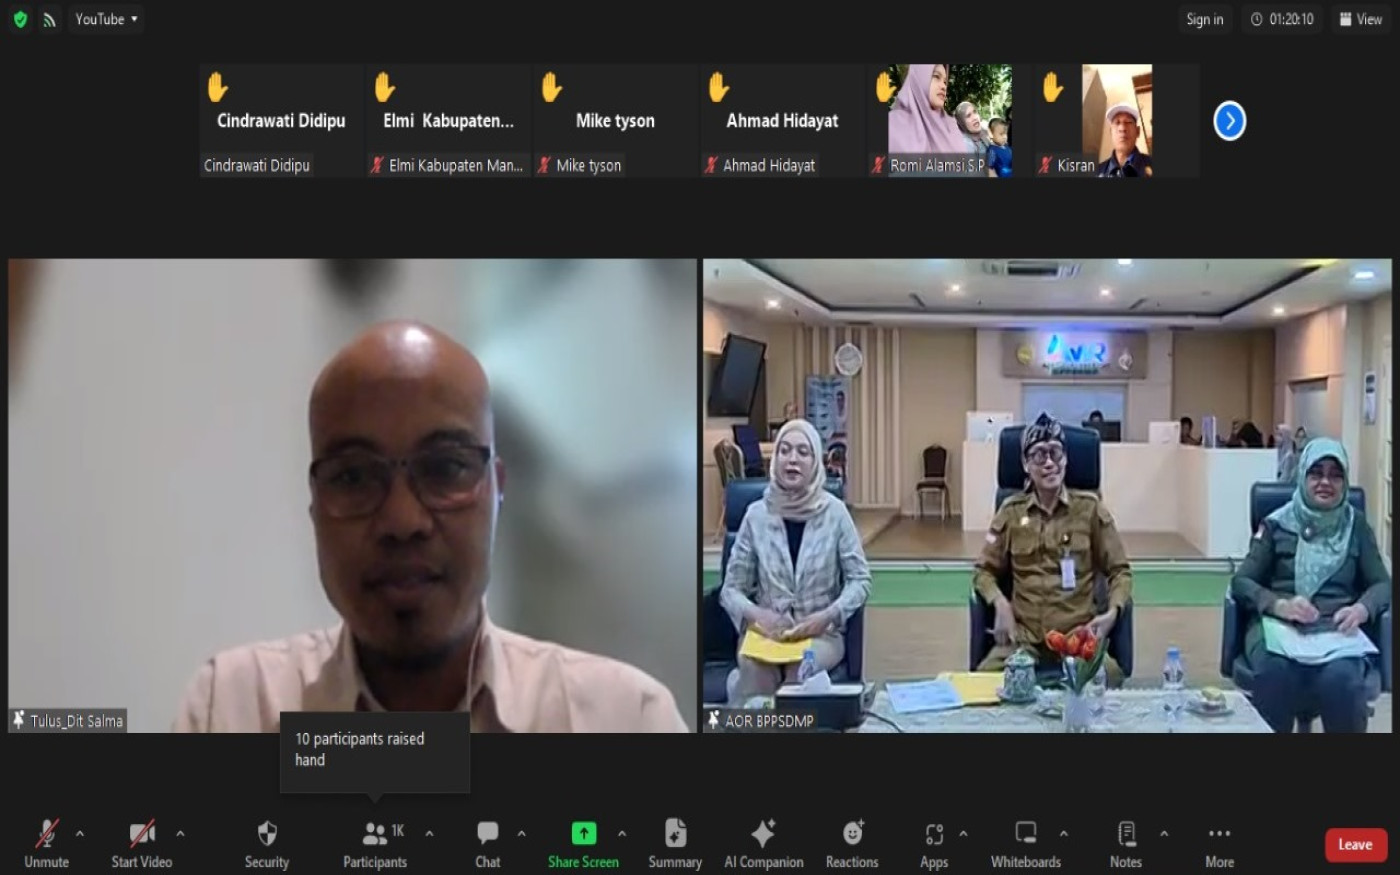Open the Reactions picker
Screen dimensions: 1400x875
(x=852, y=843)
